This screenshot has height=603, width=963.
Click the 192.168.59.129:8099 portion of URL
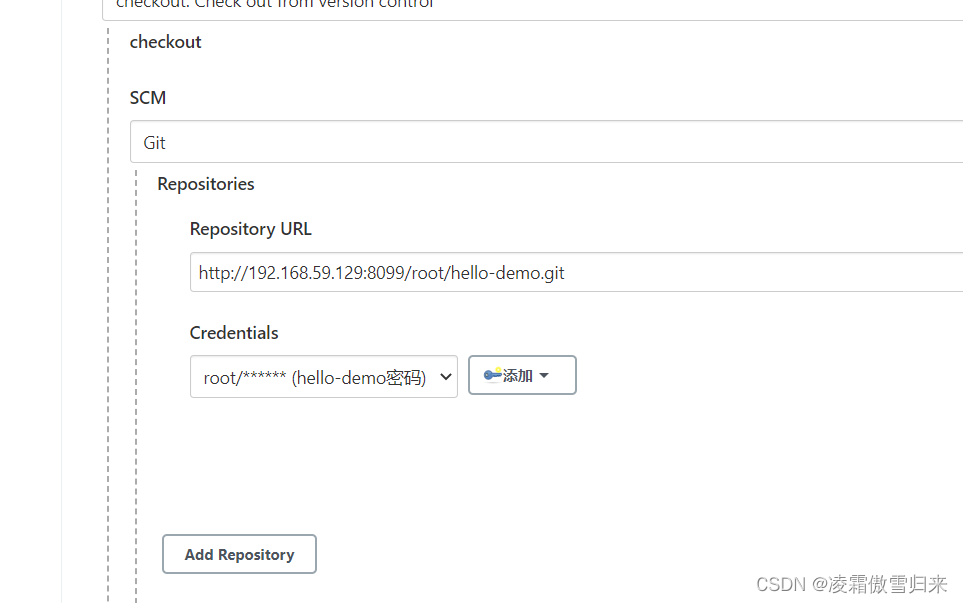(320, 272)
